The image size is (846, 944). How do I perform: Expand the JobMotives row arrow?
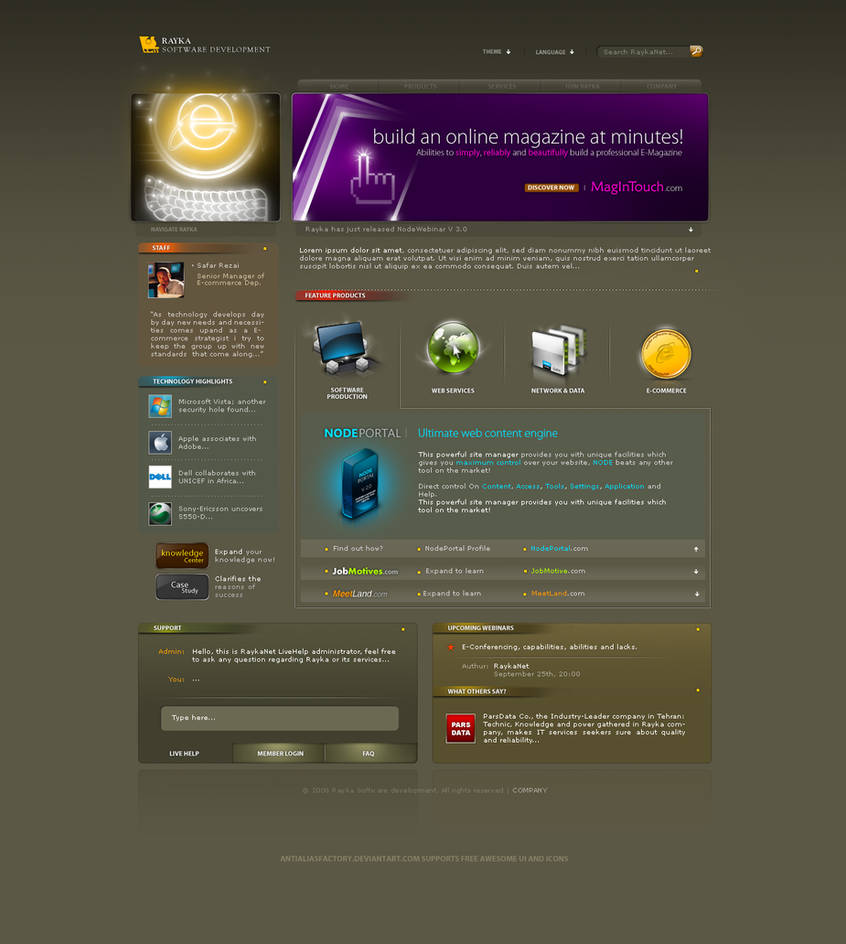(696, 572)
